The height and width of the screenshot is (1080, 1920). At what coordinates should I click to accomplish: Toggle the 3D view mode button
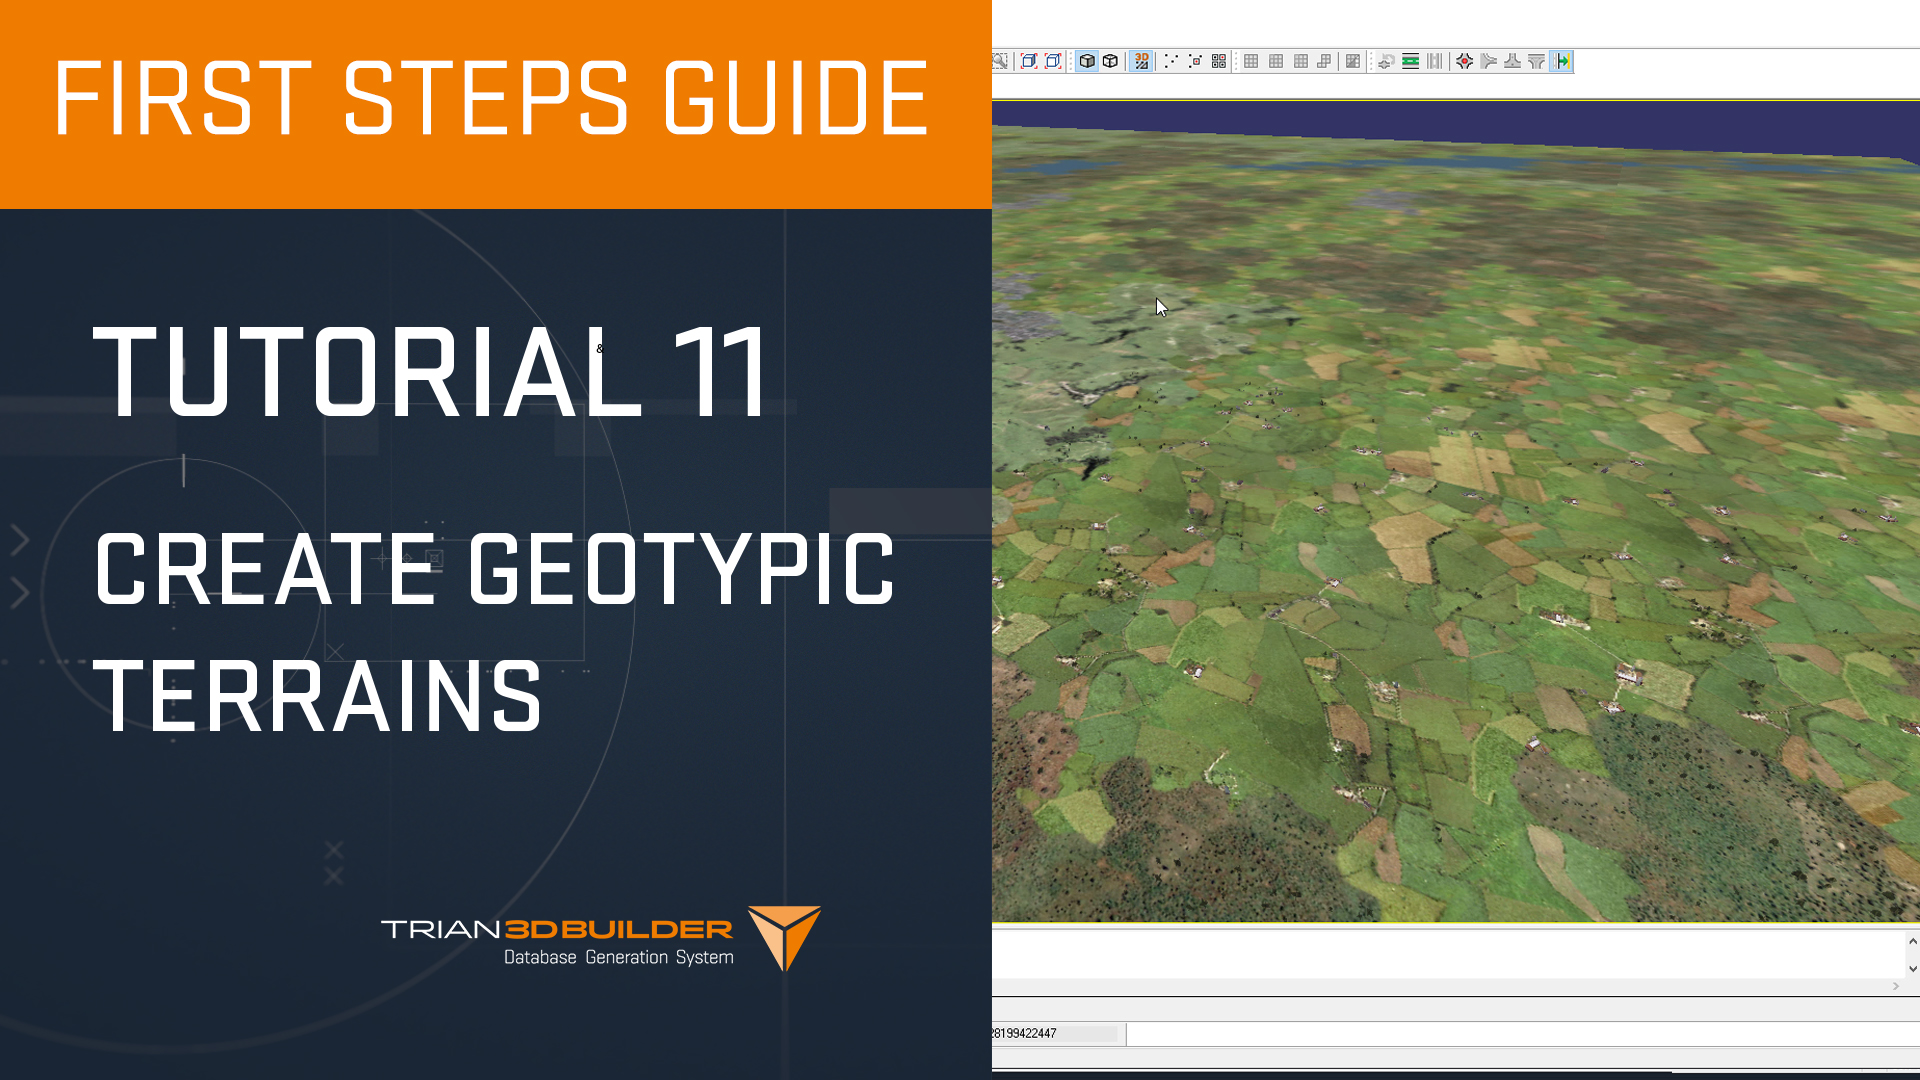[1141, 61]
